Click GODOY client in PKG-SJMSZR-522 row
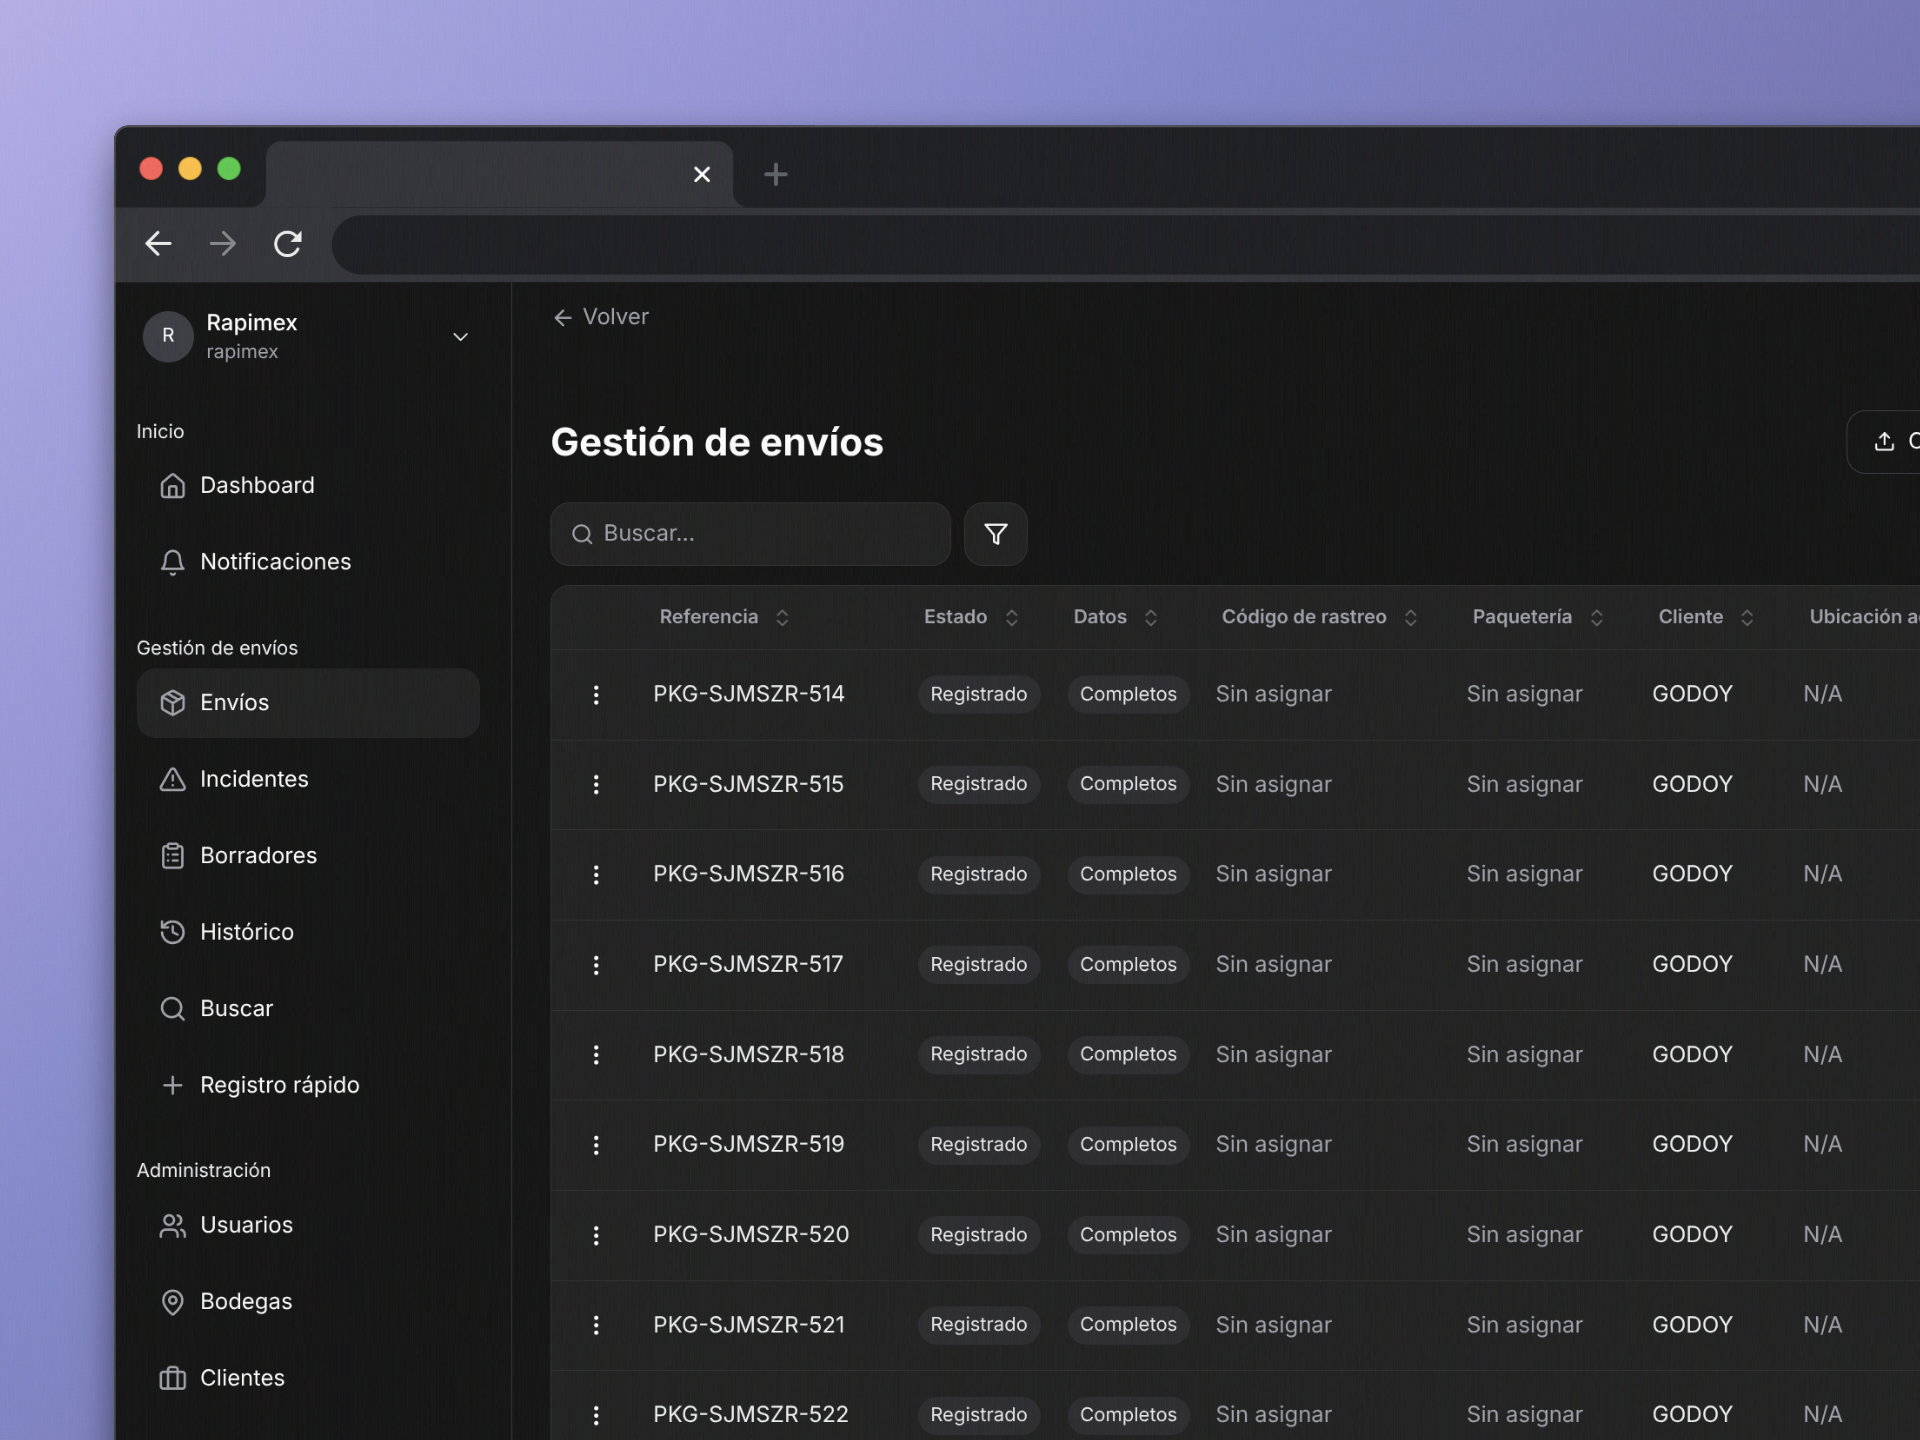 1692,1415
